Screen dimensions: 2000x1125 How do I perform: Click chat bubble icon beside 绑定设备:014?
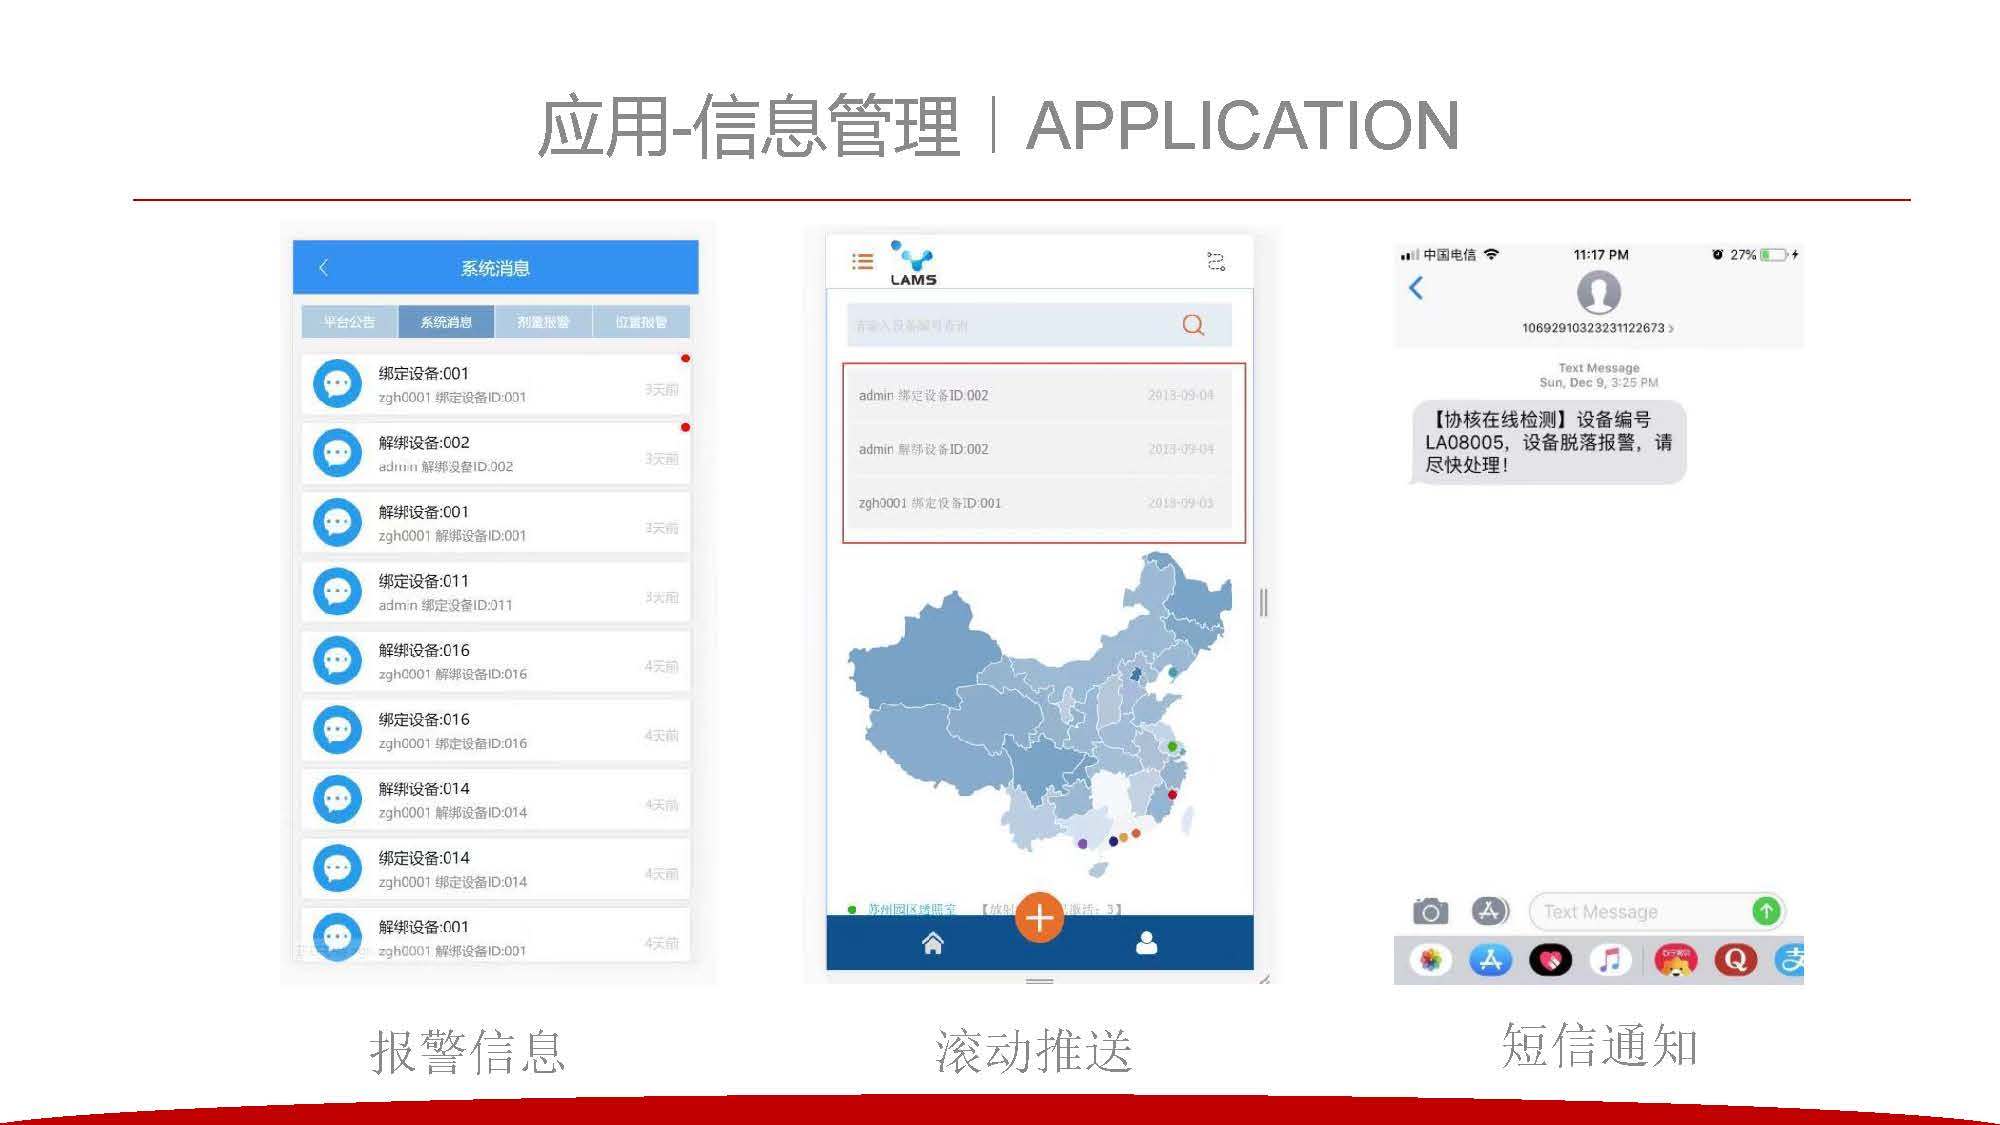click(337, 869)
